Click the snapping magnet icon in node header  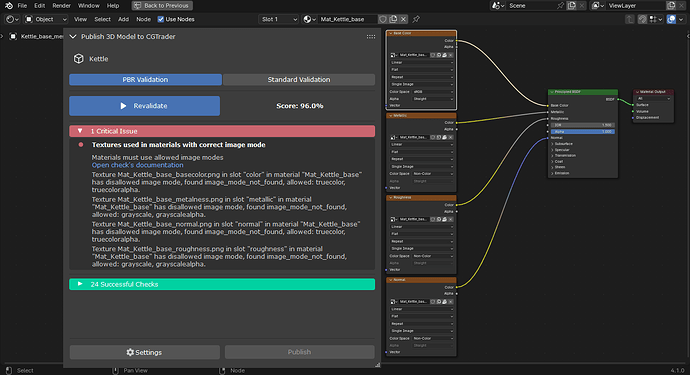pyautogui.click(x=642, y=19)
